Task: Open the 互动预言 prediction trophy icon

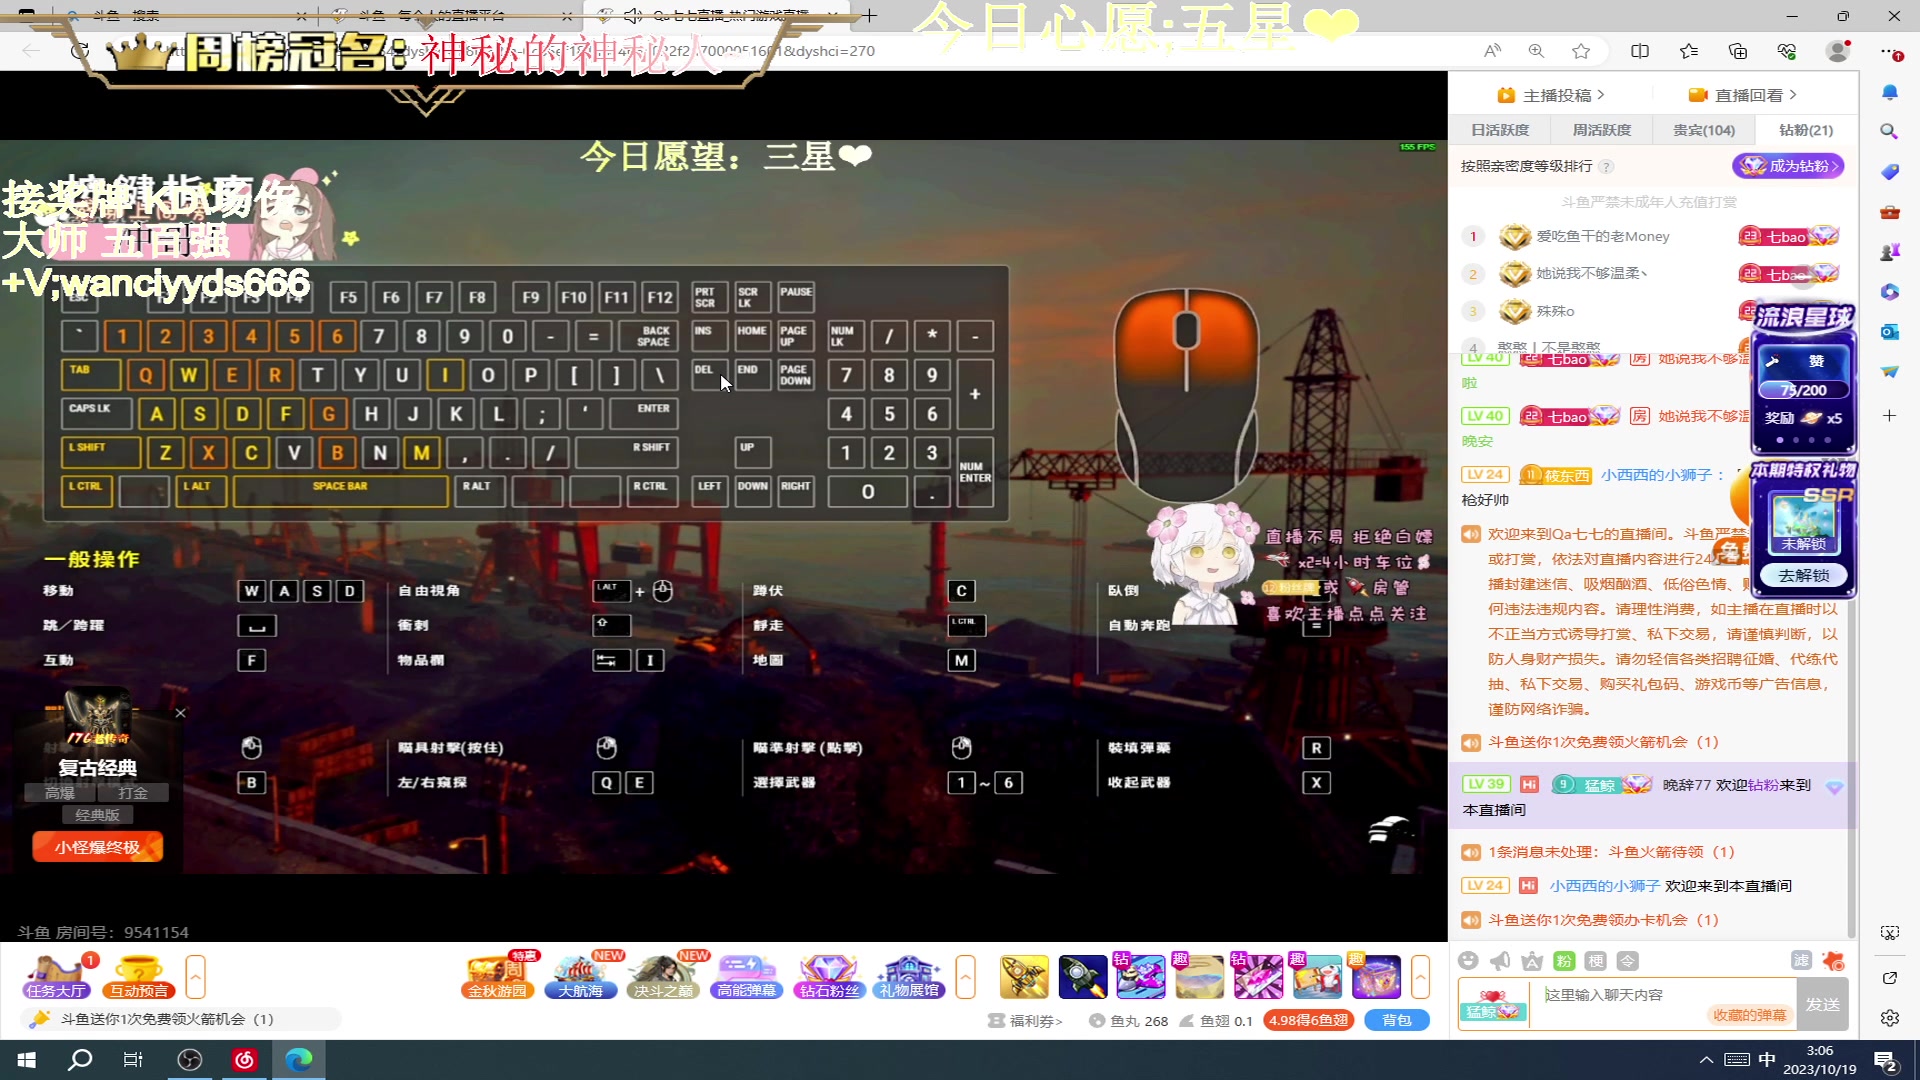Action: point(139,977)
